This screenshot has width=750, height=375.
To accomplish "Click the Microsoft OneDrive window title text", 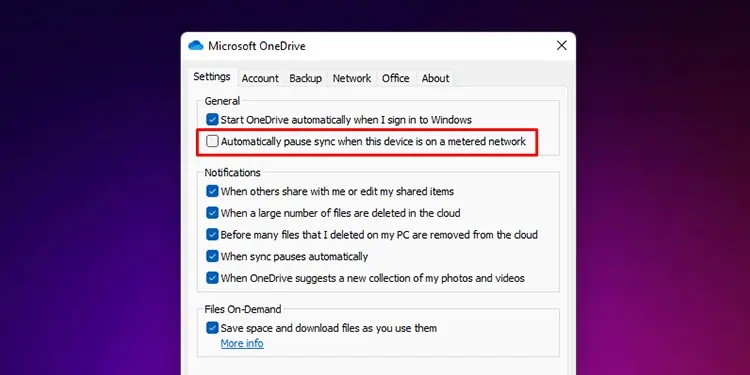I will pos(257,46).
